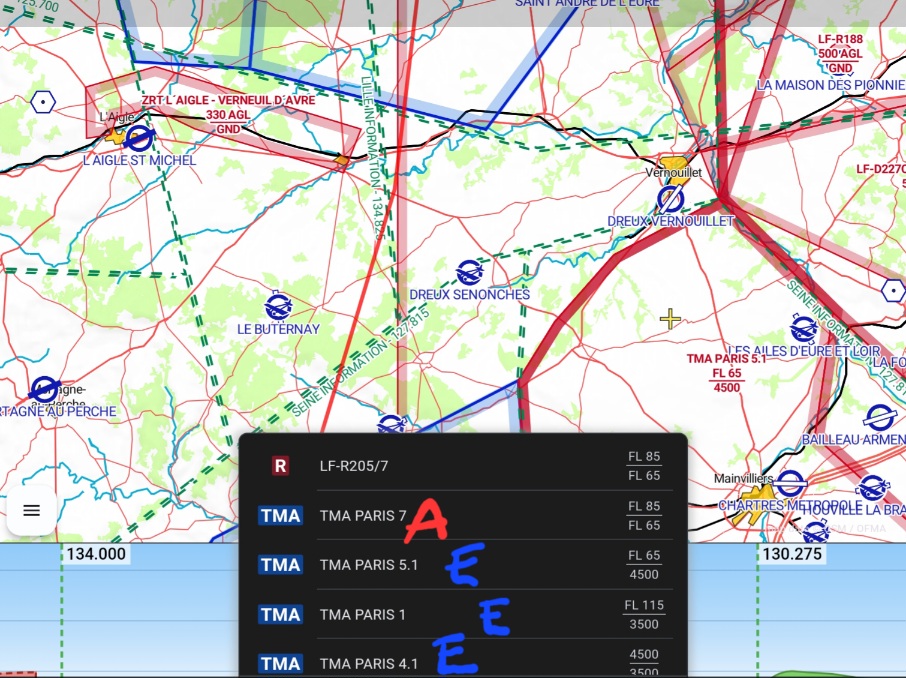
Task: Tap the ZRT L'Aigle - Verneuil d'Avre label
Action: pos(229,101)
